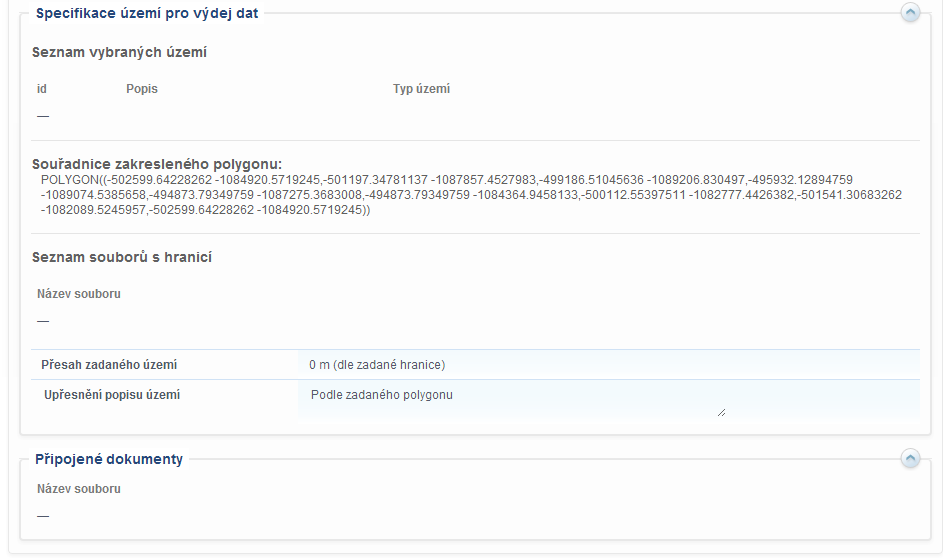Click the text area resize handle
The height and width of the screenshot is (558, 949).
721,411
